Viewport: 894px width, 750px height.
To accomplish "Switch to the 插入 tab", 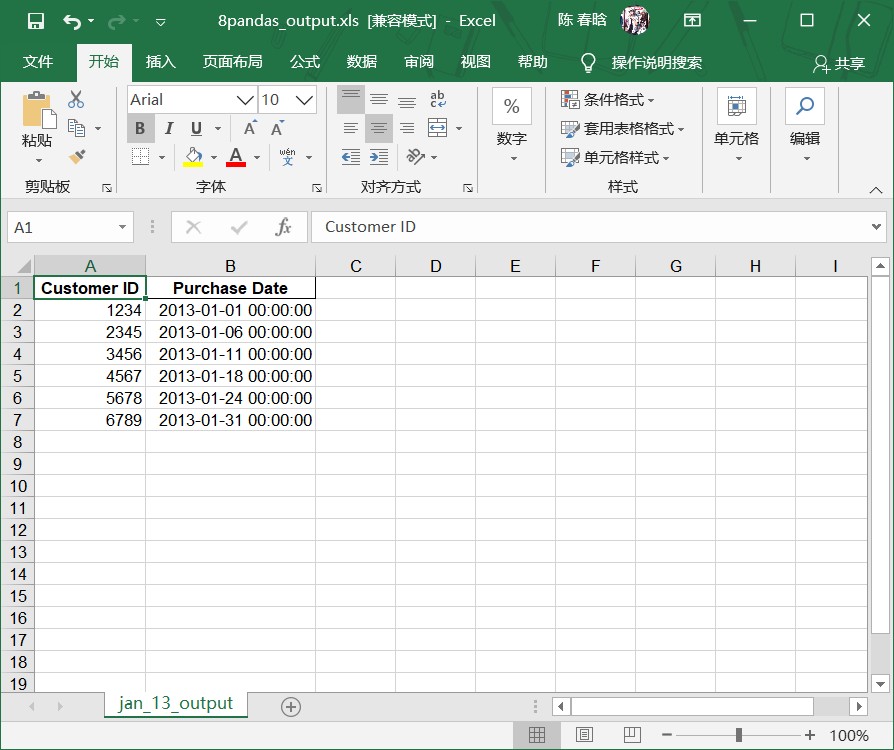I will 161,62.
